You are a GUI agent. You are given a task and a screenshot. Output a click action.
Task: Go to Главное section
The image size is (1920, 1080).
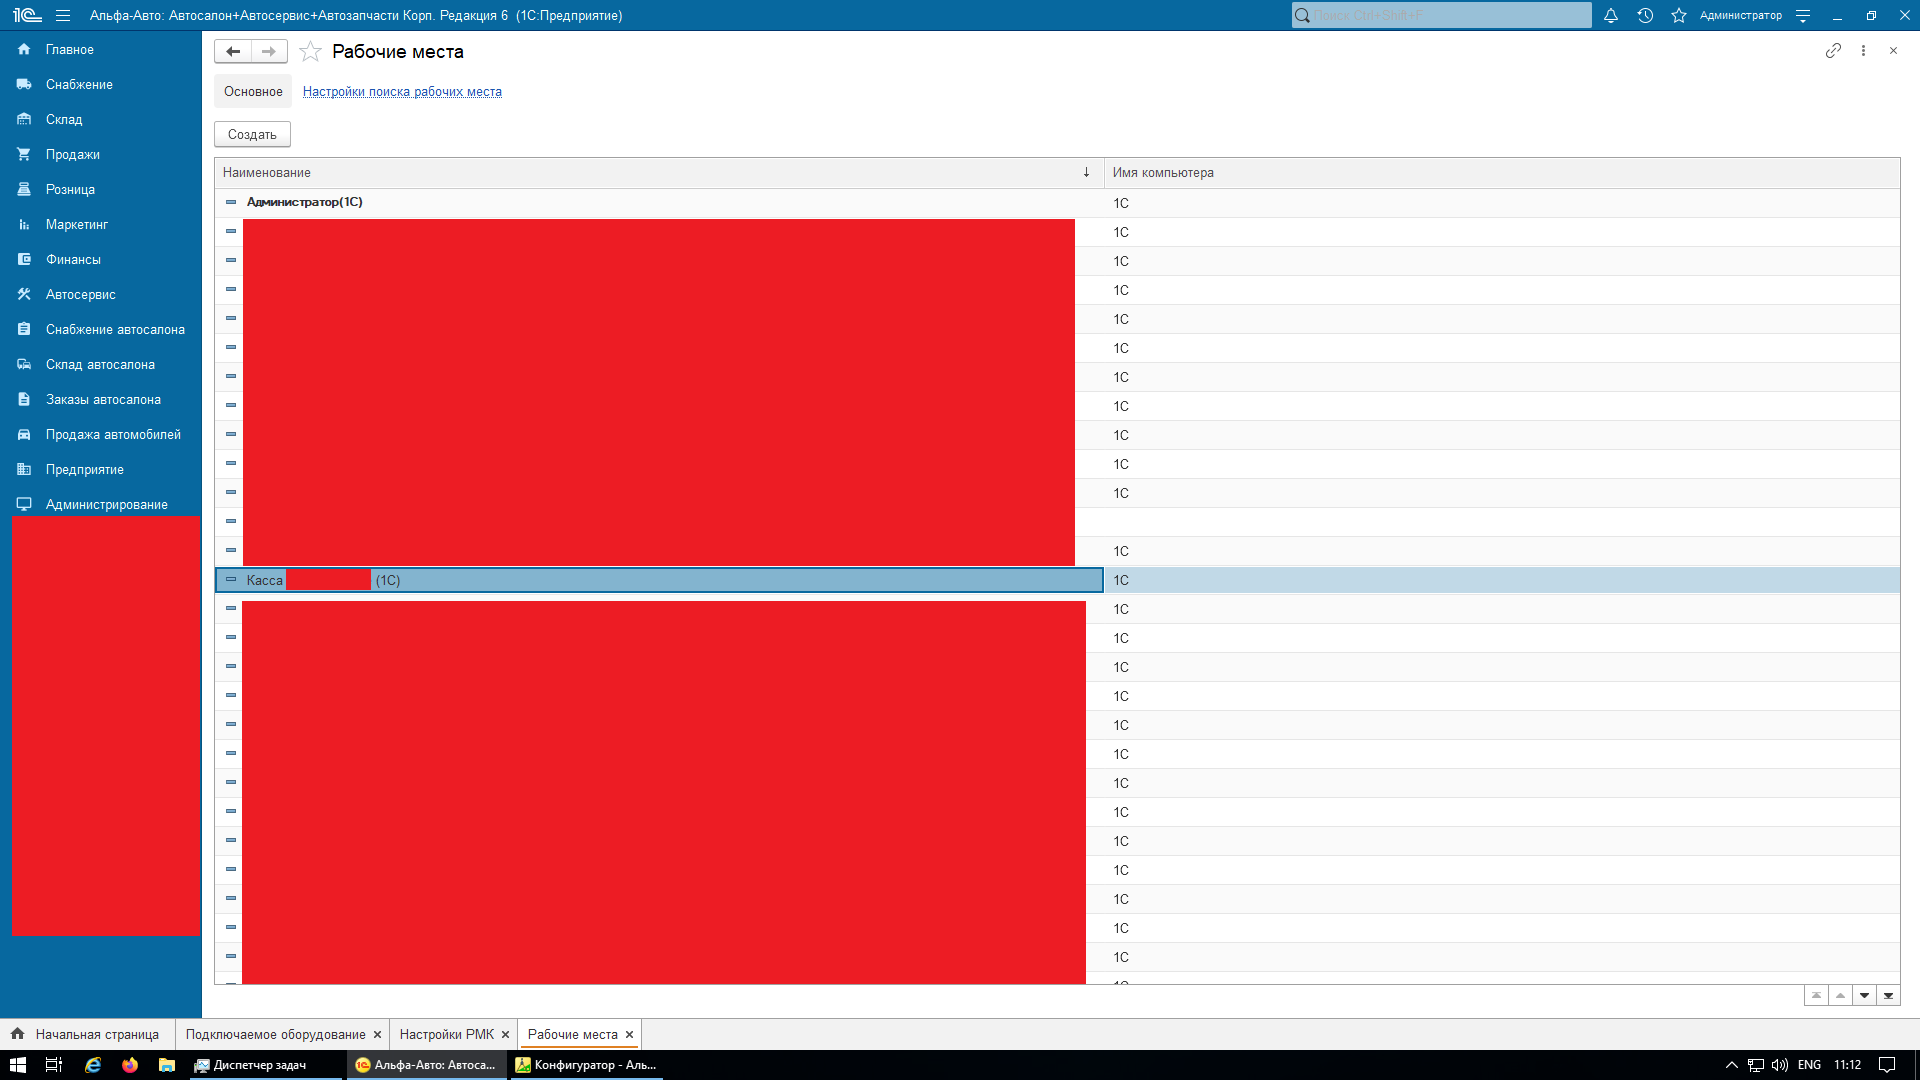tap(70, 49)
